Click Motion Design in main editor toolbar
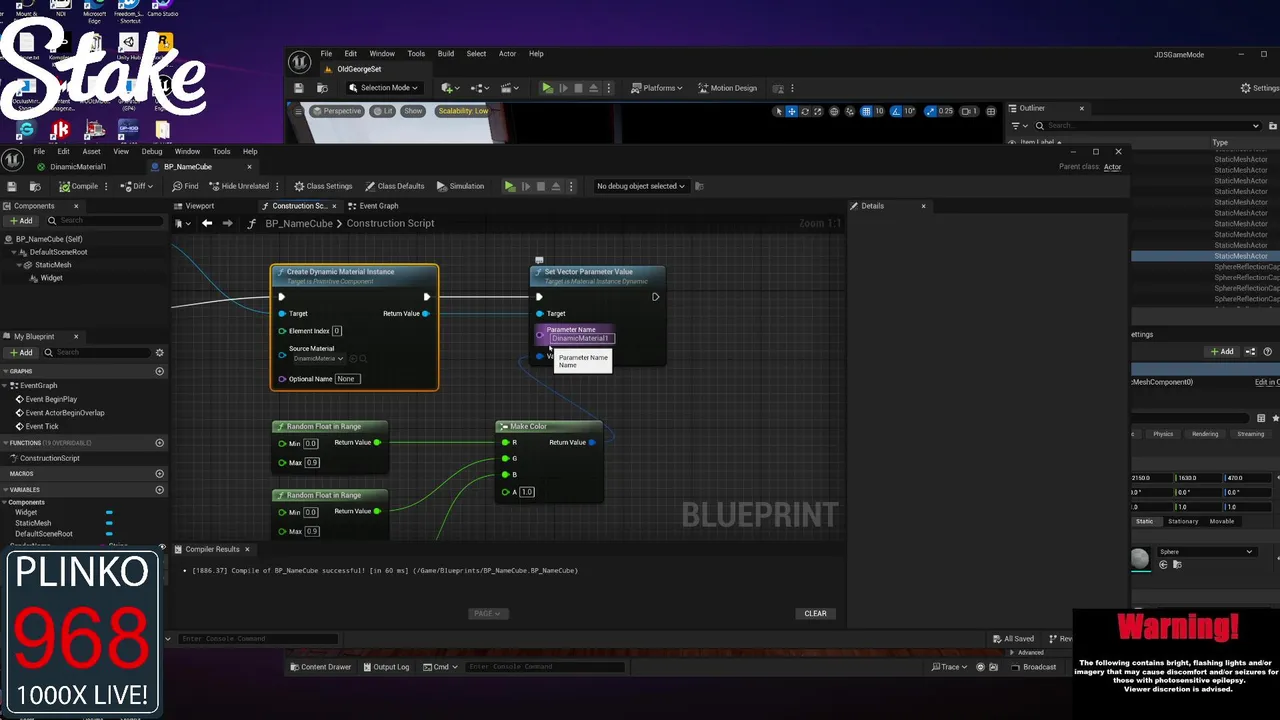The height and width of the screenshot is (720, 1280). pos(727,88)
